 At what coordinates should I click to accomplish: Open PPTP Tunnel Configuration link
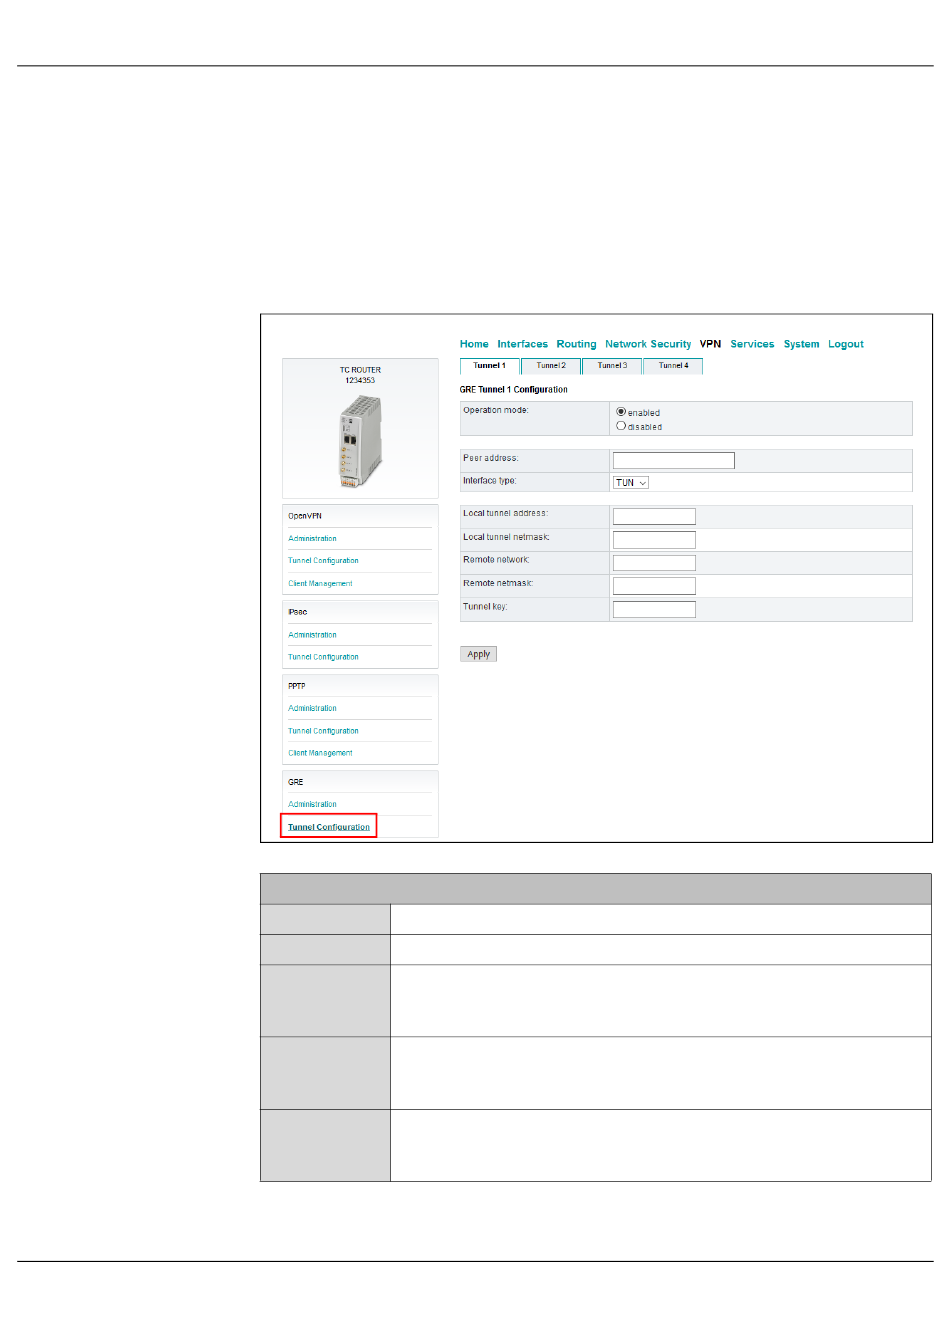coord(323,731)
